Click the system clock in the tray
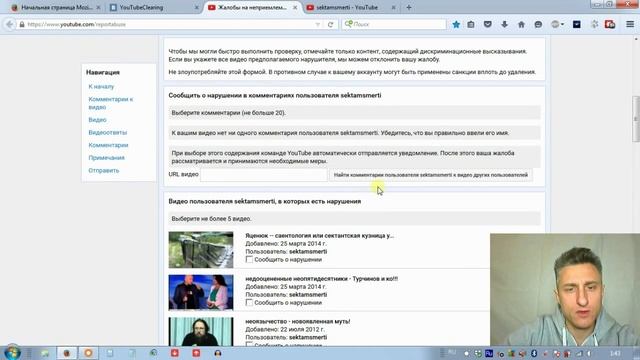The width and height of the screenshot is (640, 360). click(x=615, y=353)
